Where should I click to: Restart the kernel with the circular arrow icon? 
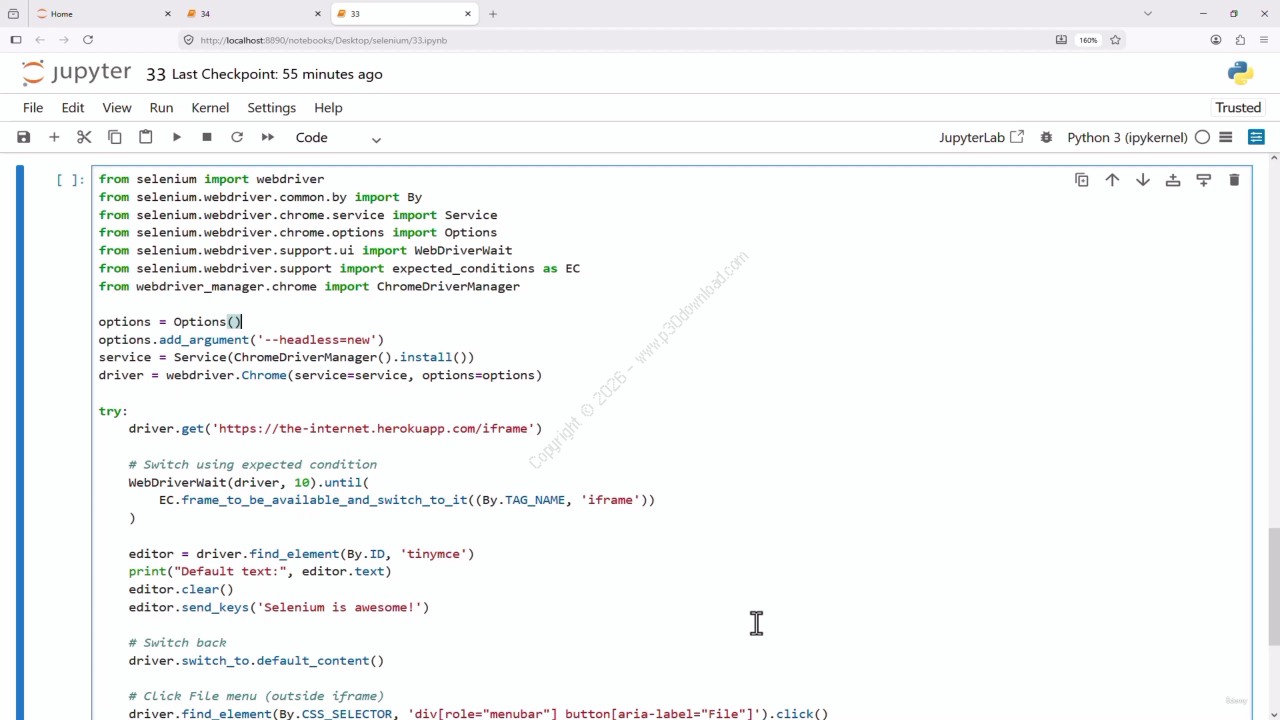237,137
